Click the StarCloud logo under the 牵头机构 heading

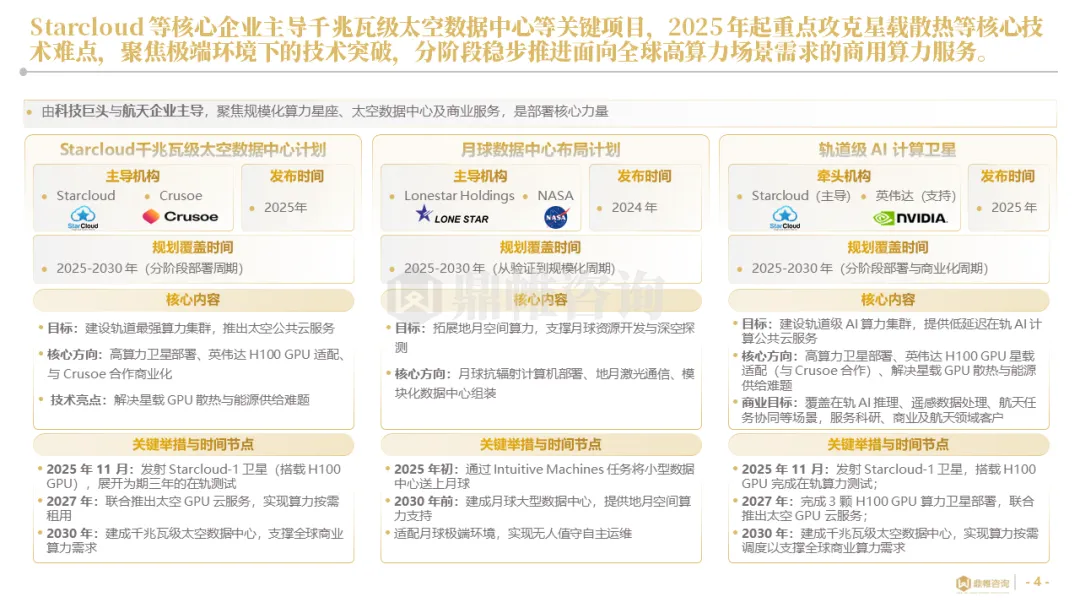785,218
